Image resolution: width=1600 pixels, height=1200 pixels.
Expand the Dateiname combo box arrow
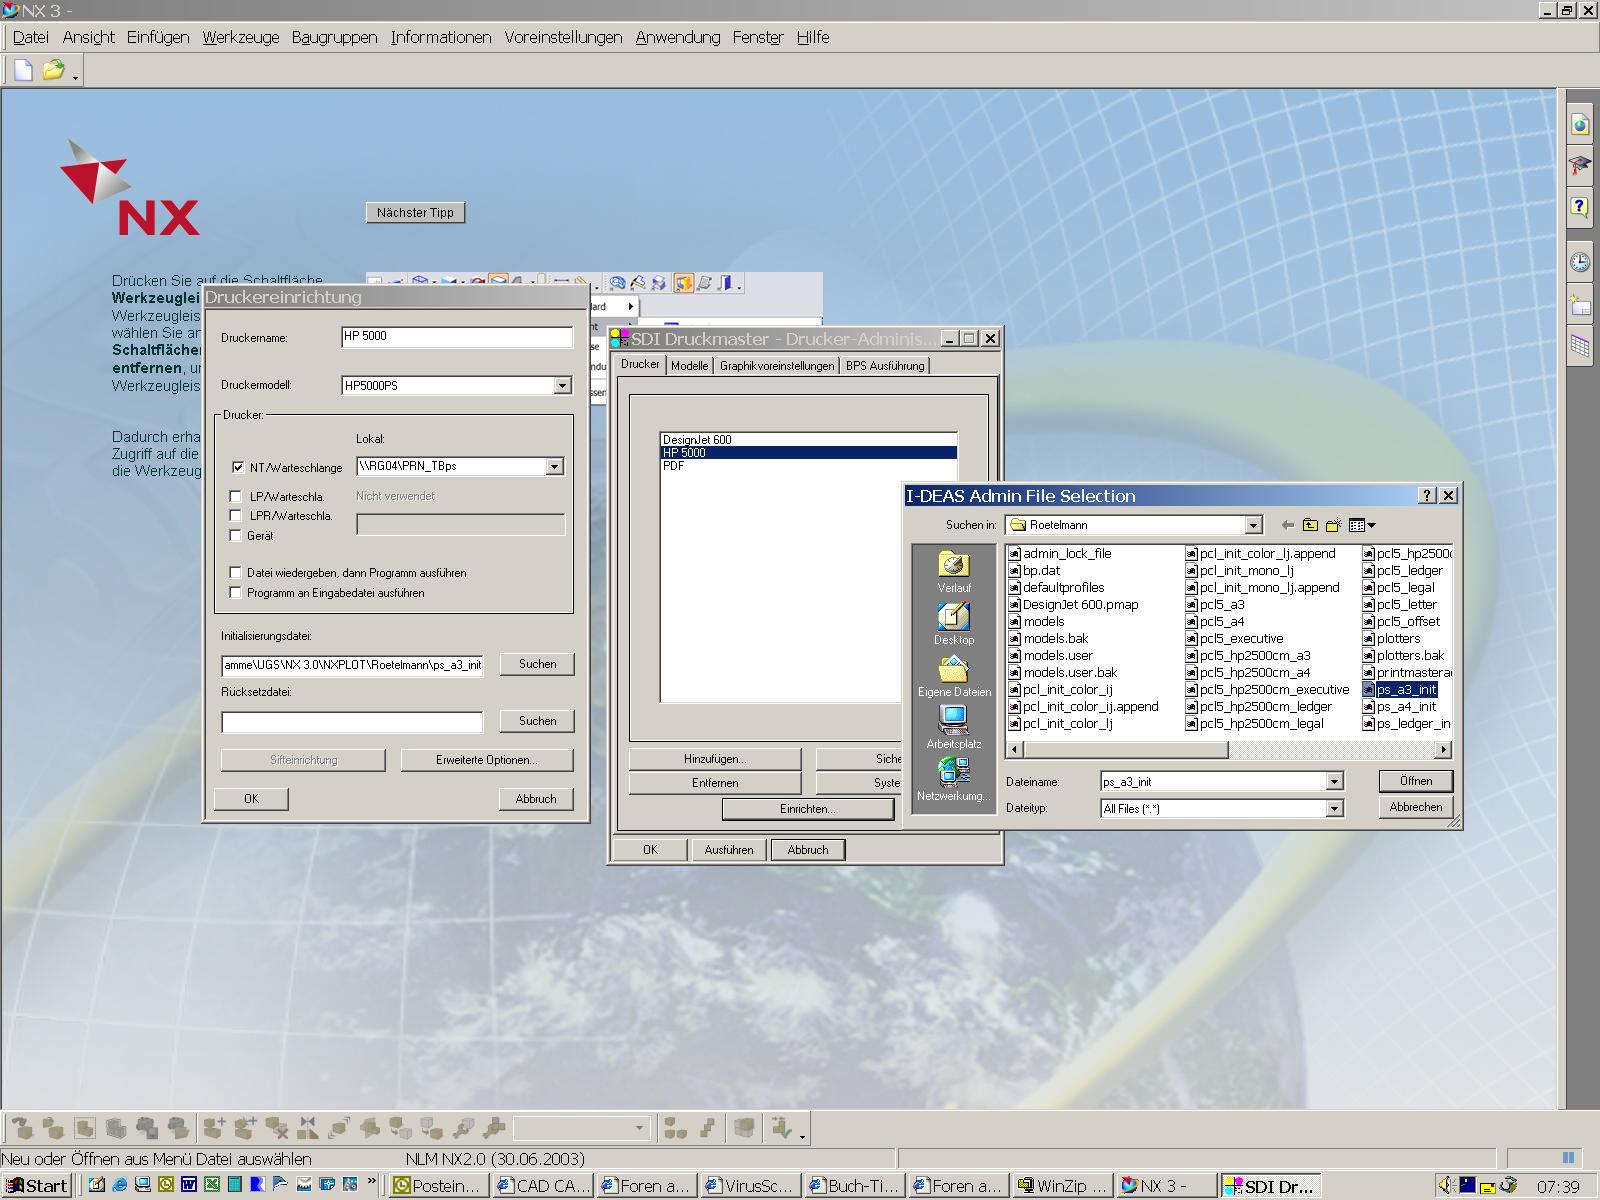1334,782
